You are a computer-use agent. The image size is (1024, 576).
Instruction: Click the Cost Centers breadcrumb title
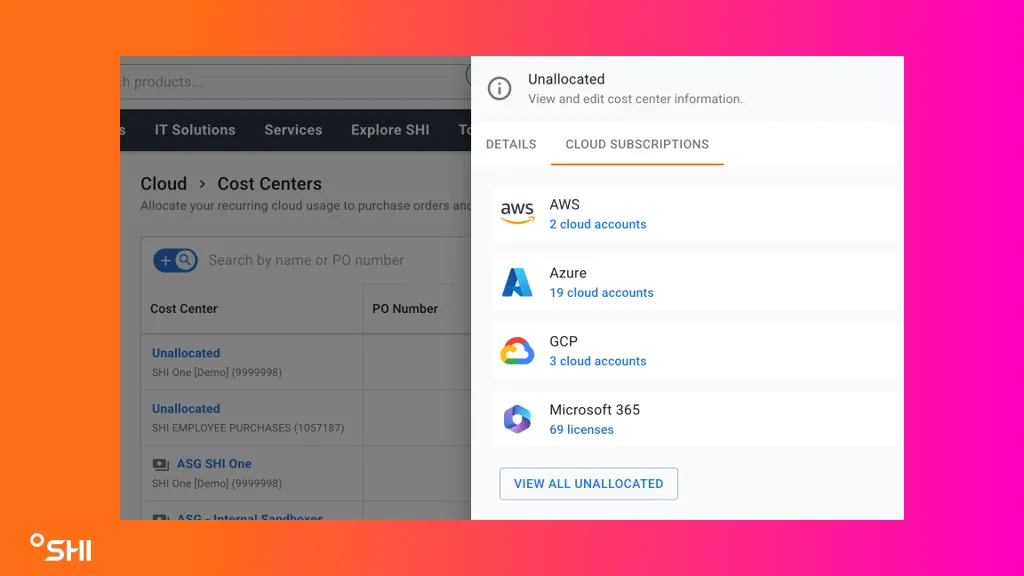[269, 184]
